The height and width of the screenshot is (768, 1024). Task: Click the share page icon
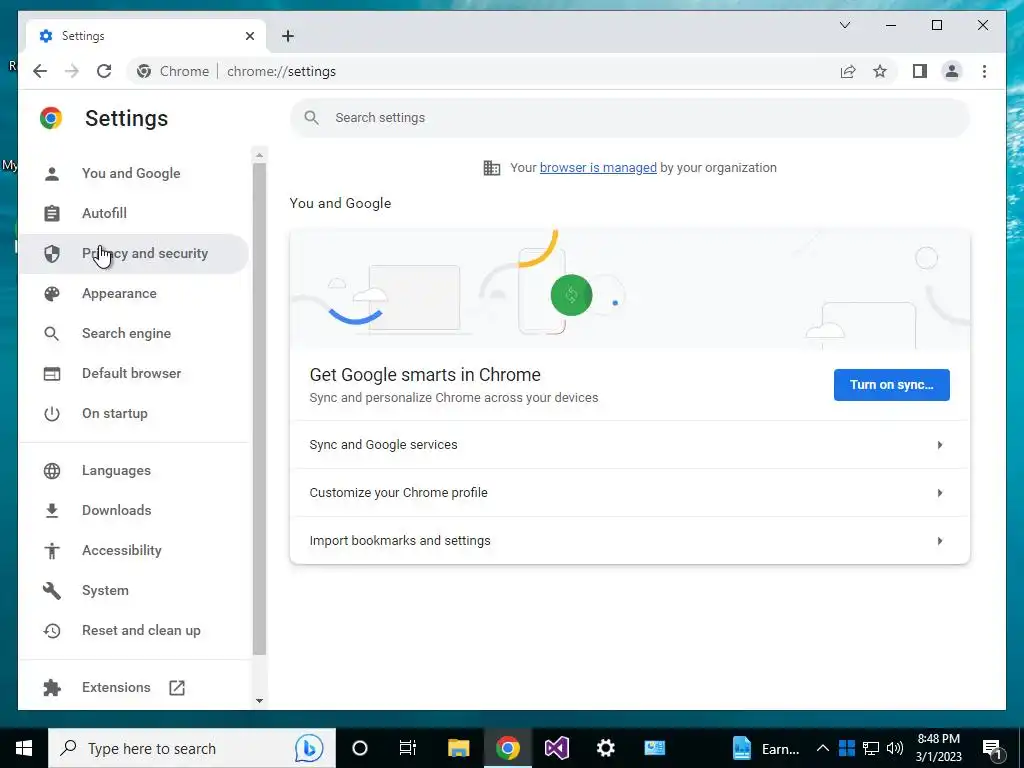848,71
